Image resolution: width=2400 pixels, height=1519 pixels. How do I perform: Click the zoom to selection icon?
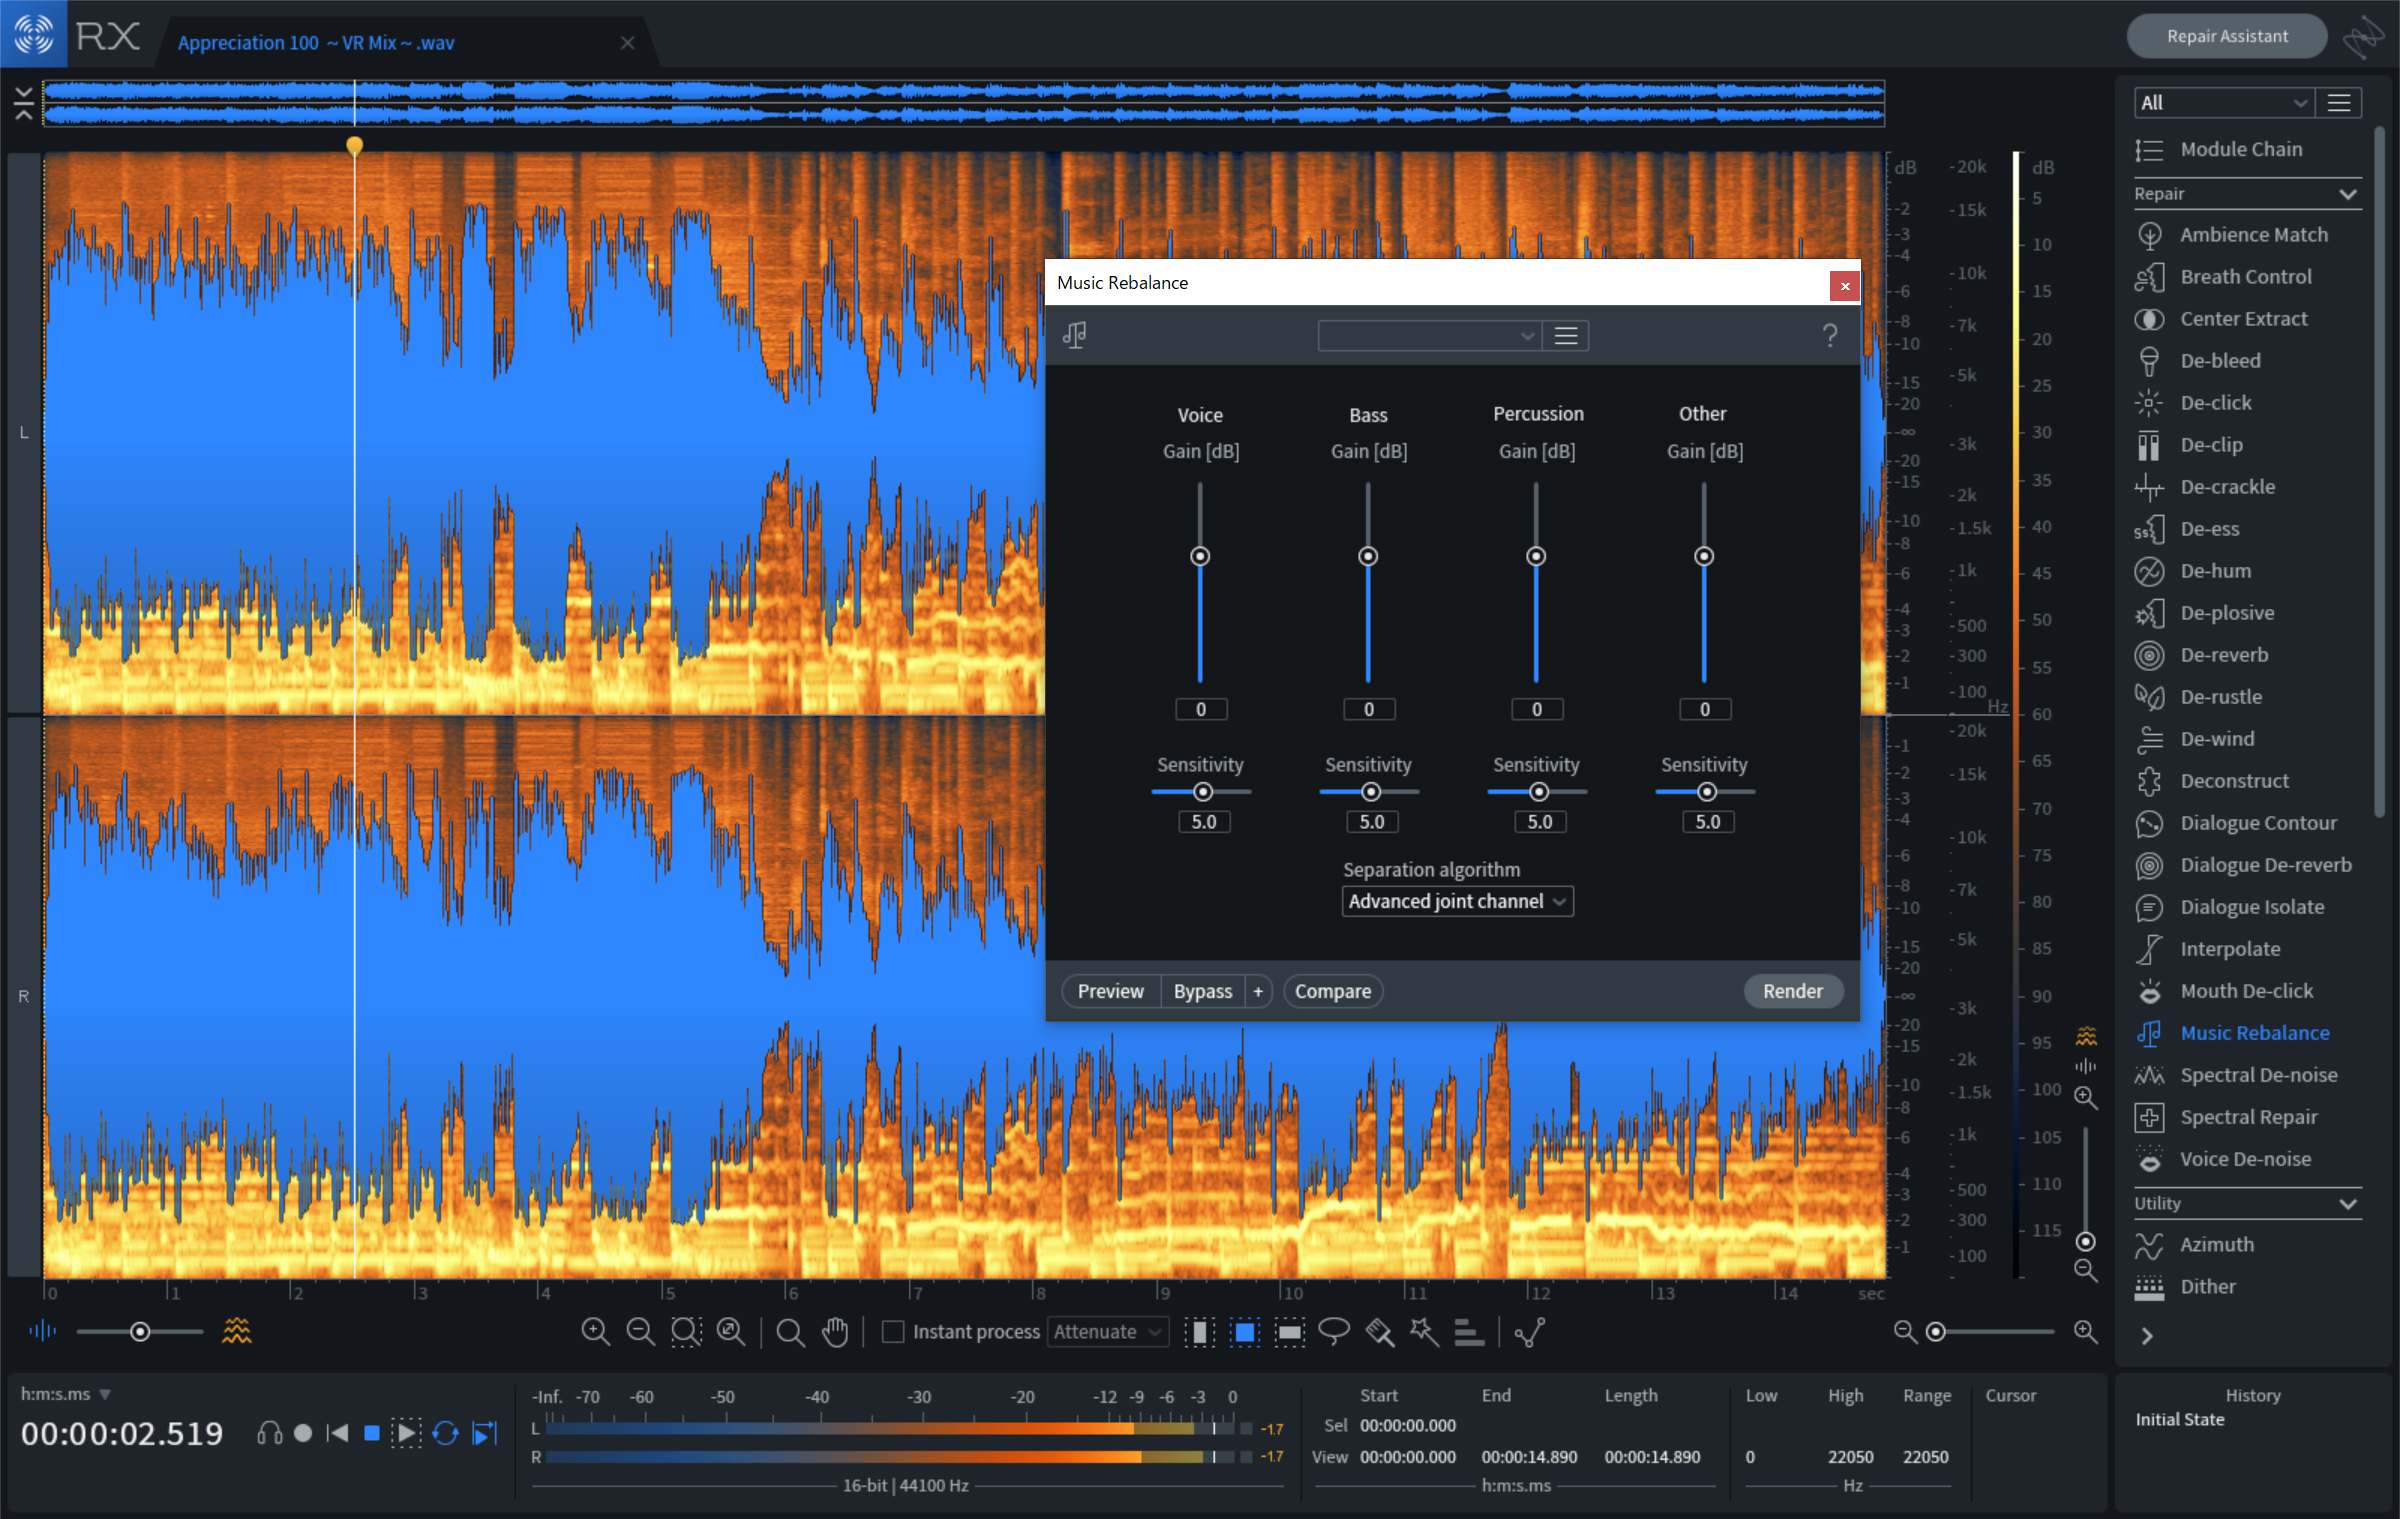(x=686, y=1331)
